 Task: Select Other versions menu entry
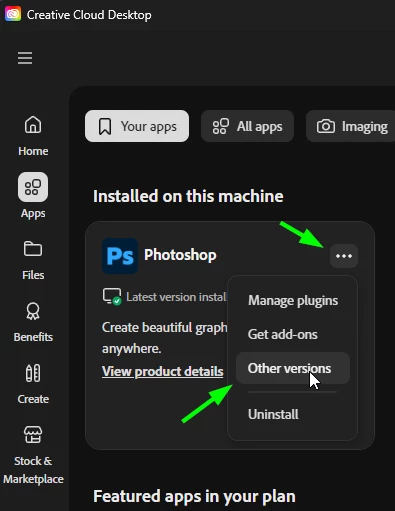point(293,368)
